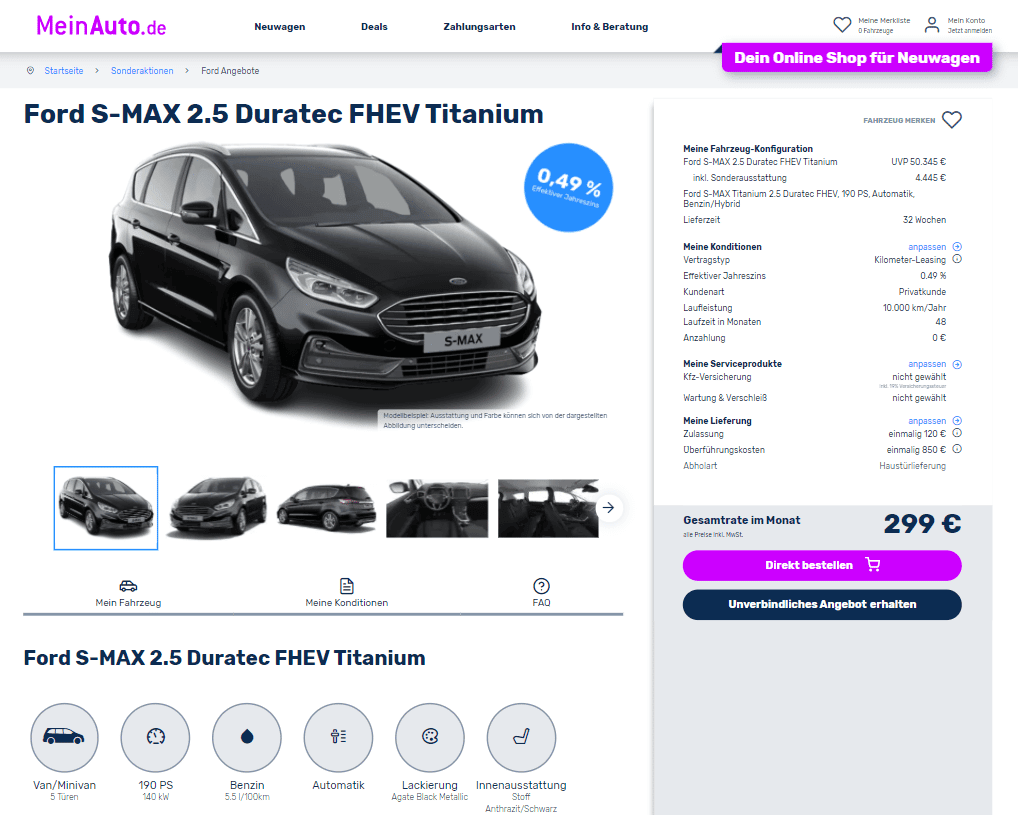Open the Mein Konto user icon
Viewport: 1018px width, 815px height.
click(x=932, y=25)
